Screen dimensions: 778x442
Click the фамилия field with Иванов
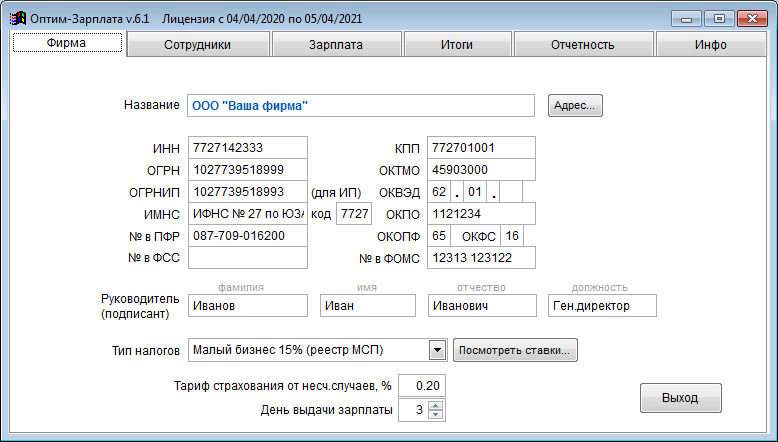248,306
